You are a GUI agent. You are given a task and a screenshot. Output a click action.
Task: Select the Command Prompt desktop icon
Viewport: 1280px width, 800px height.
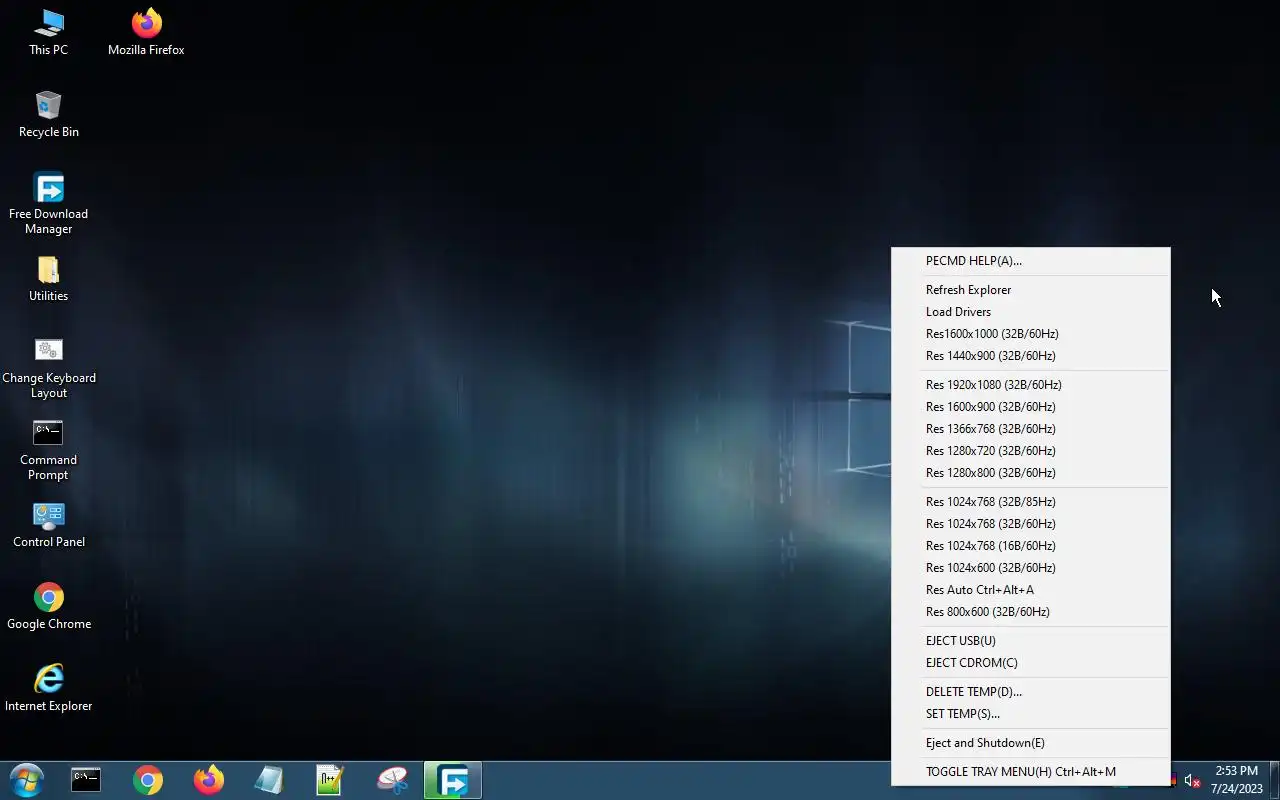point(48,450)
